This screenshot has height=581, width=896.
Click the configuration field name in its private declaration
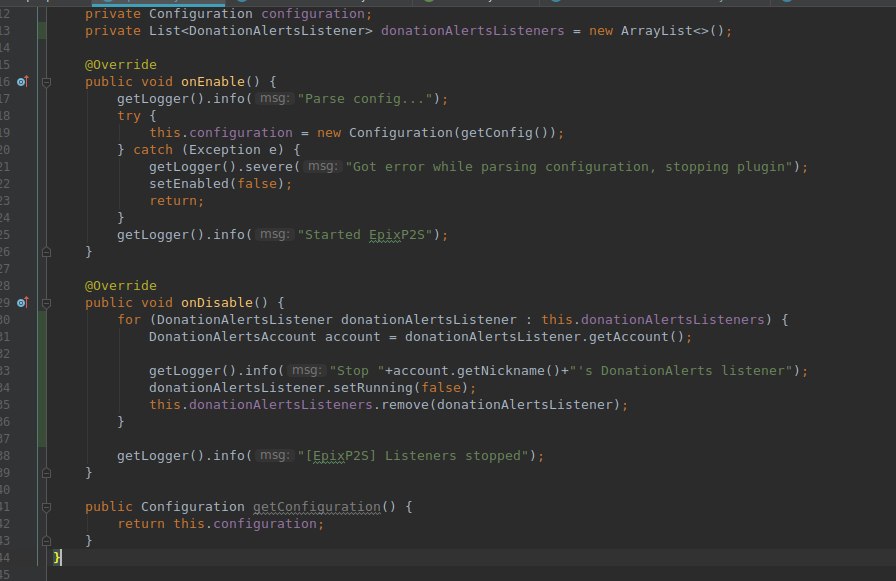coord(313,14)
